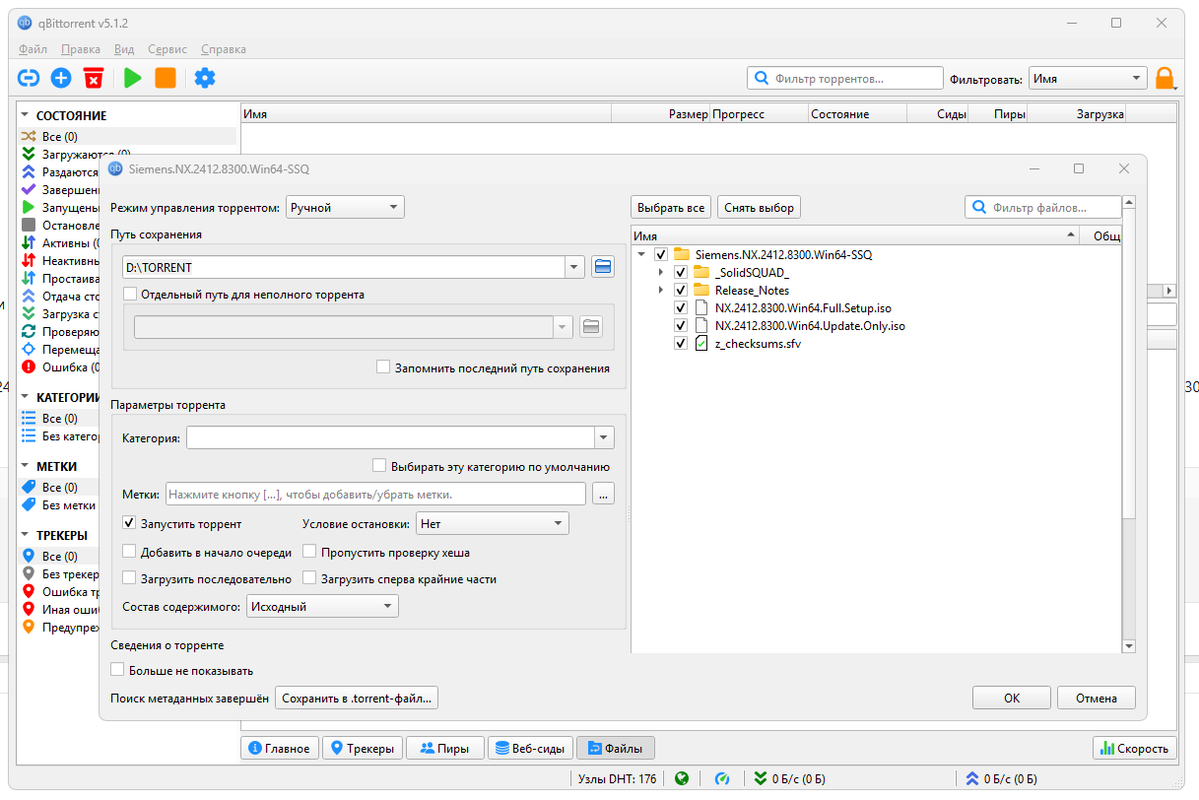The width and height of the screenshot is (1199, 800).
Task: Click the green download speed arrows icon
Action: click(x=760, y=779)
